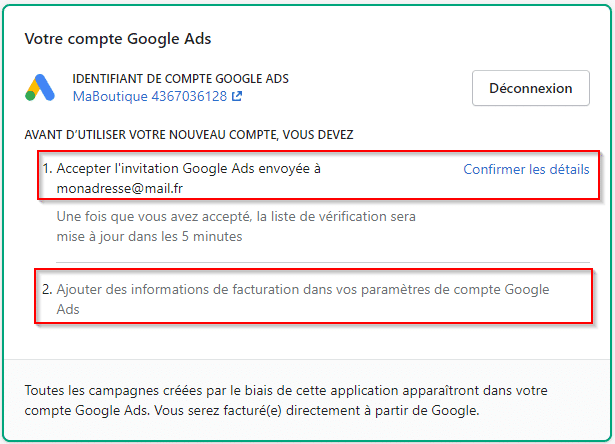Click the Confirmer les détails link

[526, 169]
